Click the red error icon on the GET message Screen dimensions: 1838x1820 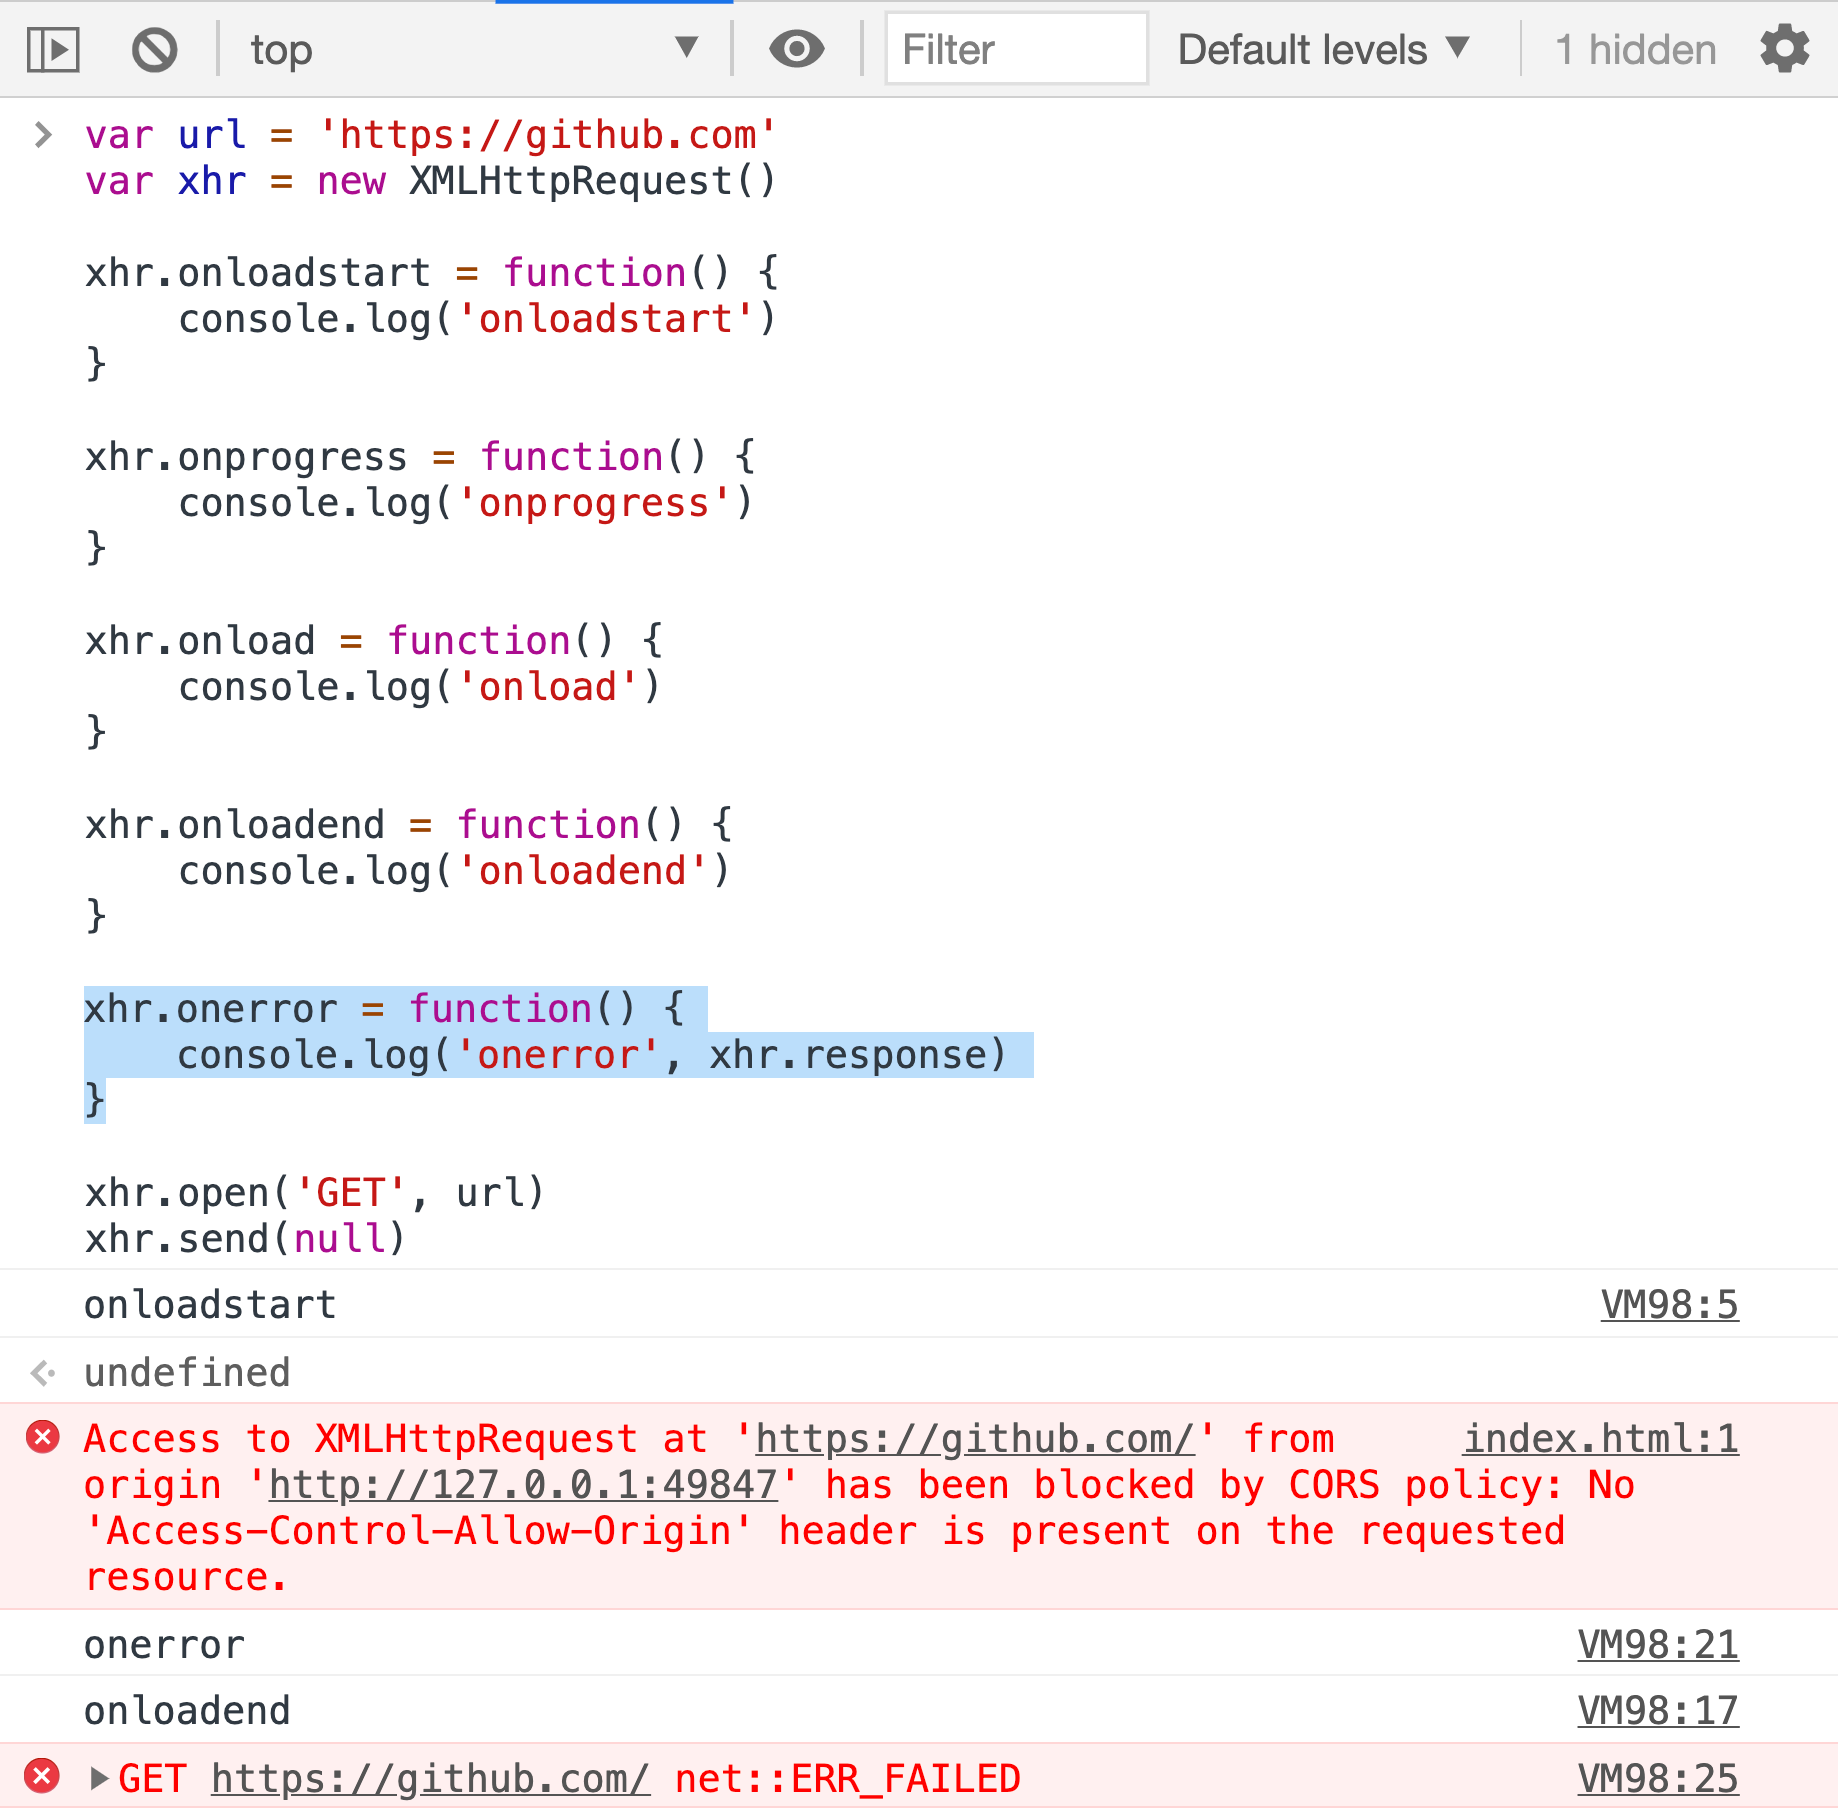pyautogui.click(x=42, y=1776)
